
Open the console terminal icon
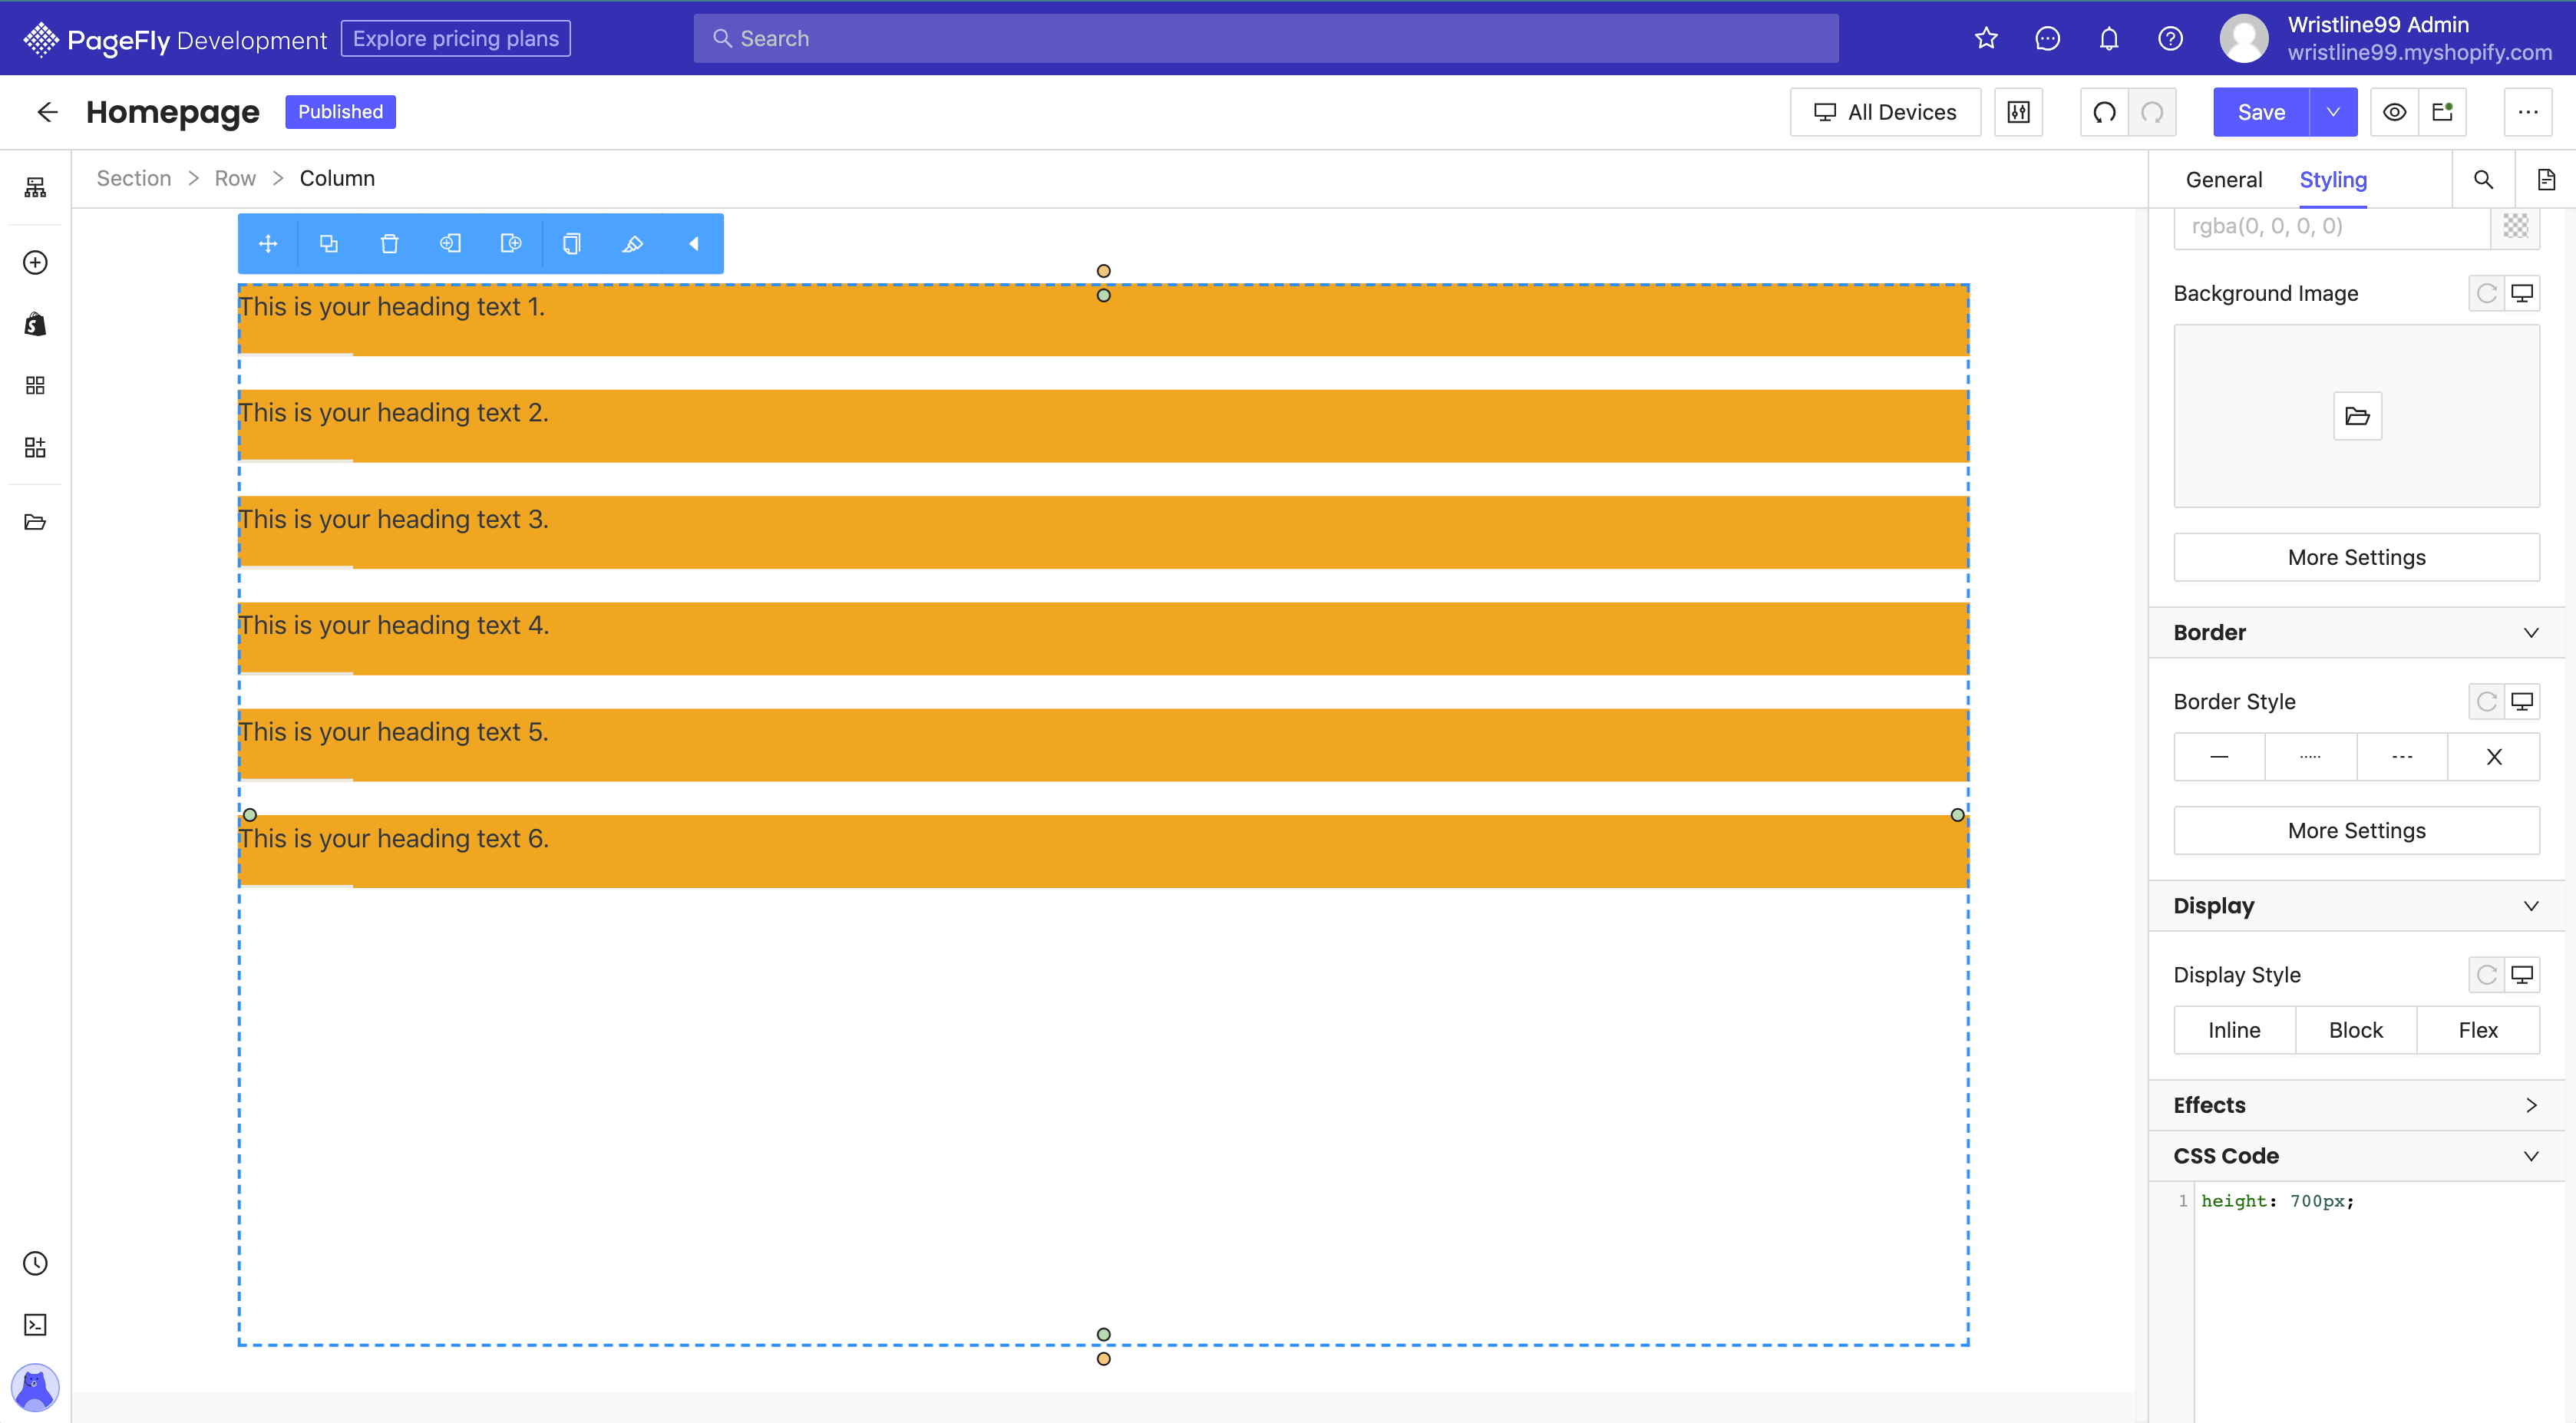coord(35,1325)
